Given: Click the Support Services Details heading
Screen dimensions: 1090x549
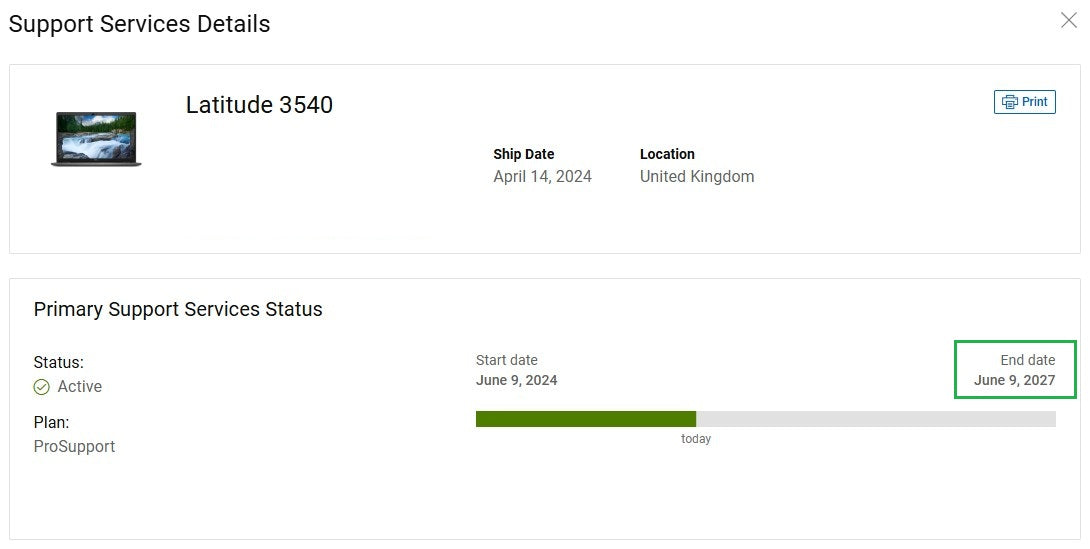Looking at the screenshot, I should point(139,24).
